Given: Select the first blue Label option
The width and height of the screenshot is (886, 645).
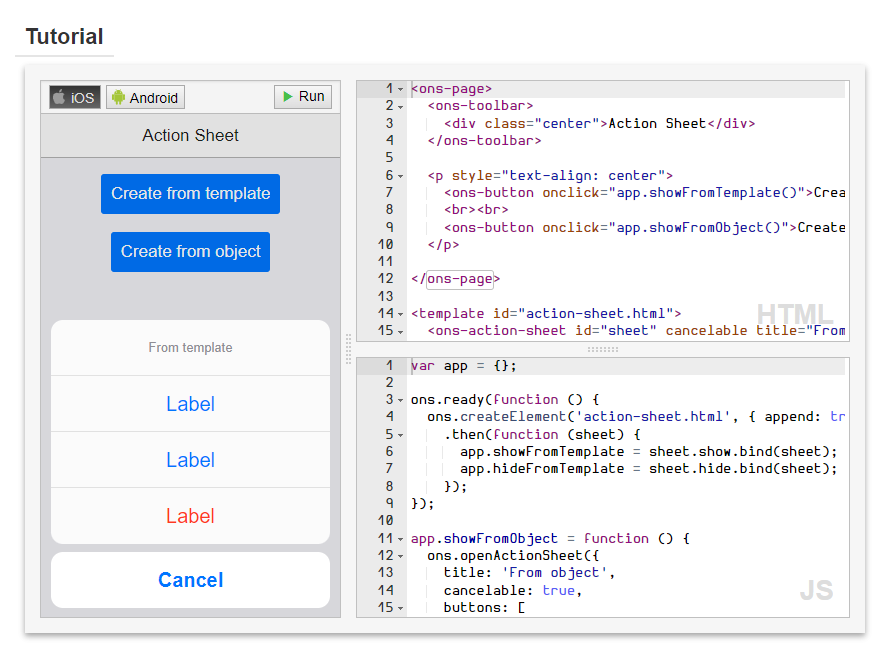Looking at the screenshot, I should 190,404.
